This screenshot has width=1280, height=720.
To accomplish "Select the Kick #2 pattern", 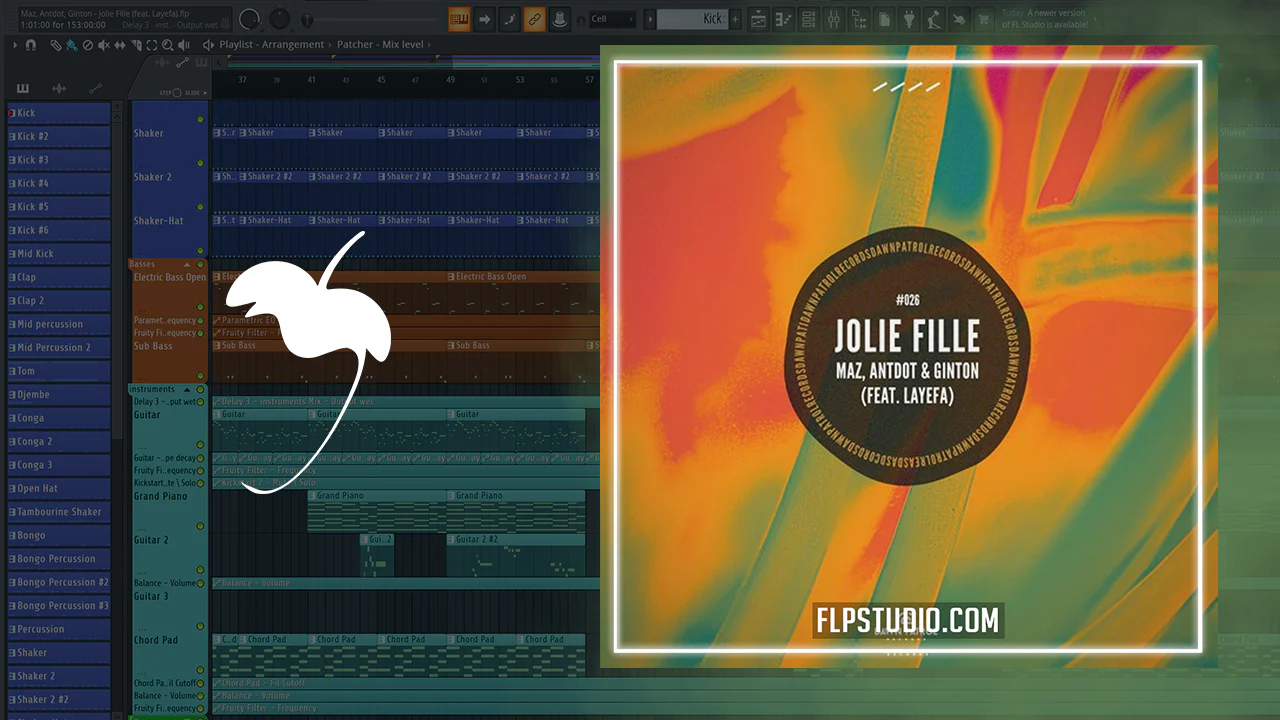I will pyautogui.click(x=59, y=136).
